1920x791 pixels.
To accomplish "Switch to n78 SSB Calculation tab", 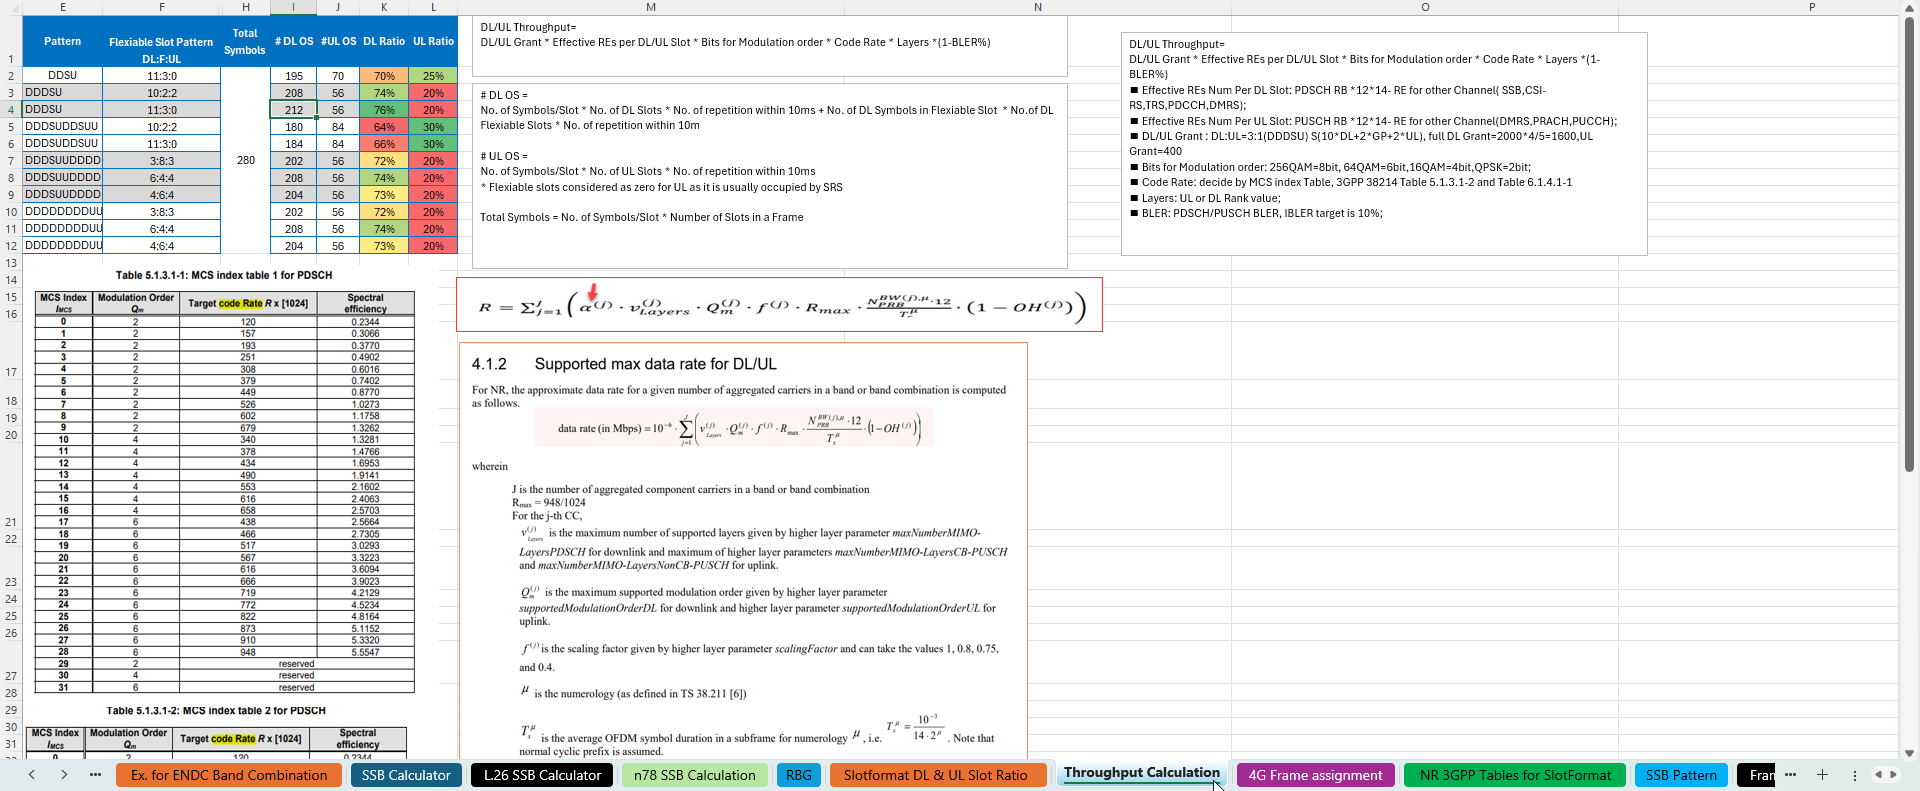I will pyautogui.click(x=694, y=775).
